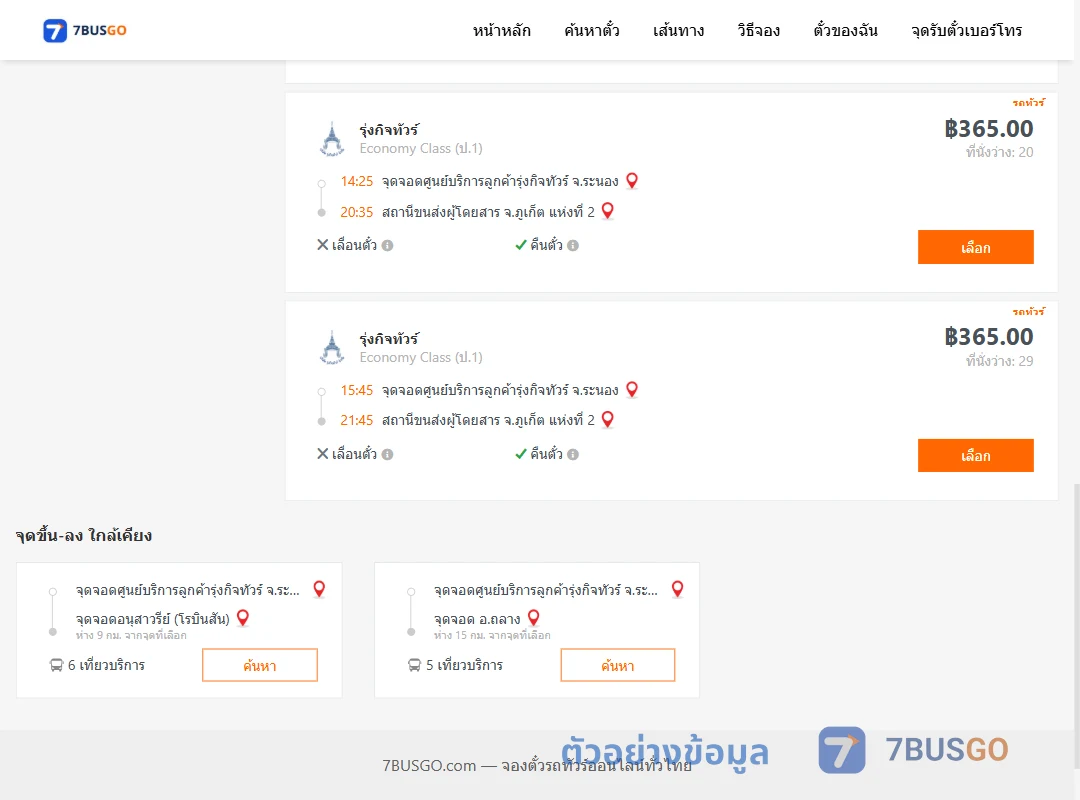Click ฿365.00 price of 15:45 trip
Image resolution: width=1080 pixels, height=800 pixels.
pyautogui.click(x=988, y=337)
